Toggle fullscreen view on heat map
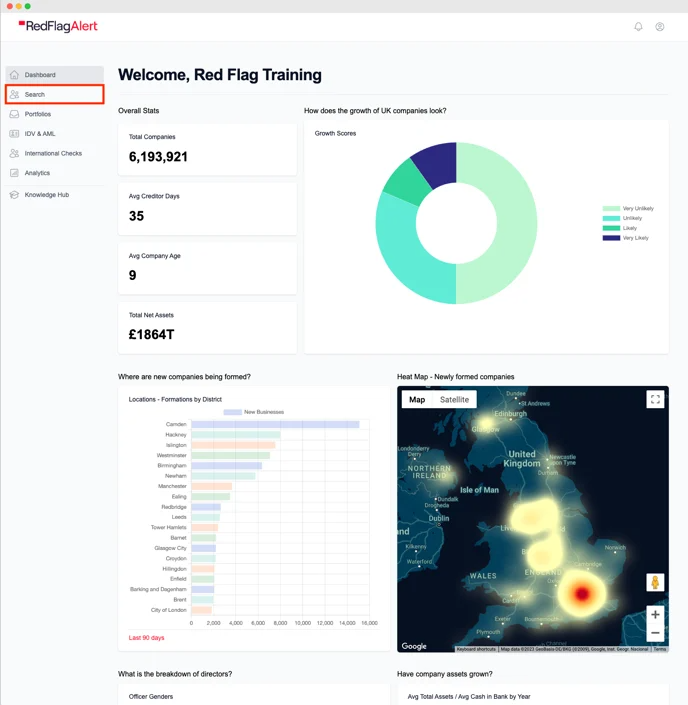 [655, 399]
